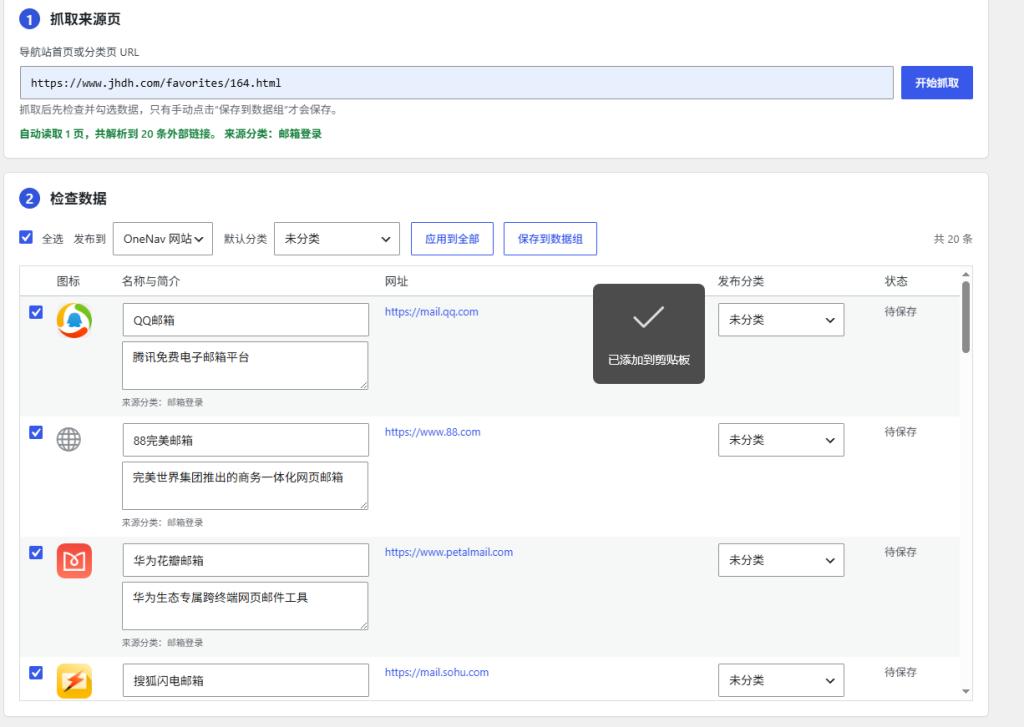Click the 已添加到剪贴板 toast notification

coord(648,334)
